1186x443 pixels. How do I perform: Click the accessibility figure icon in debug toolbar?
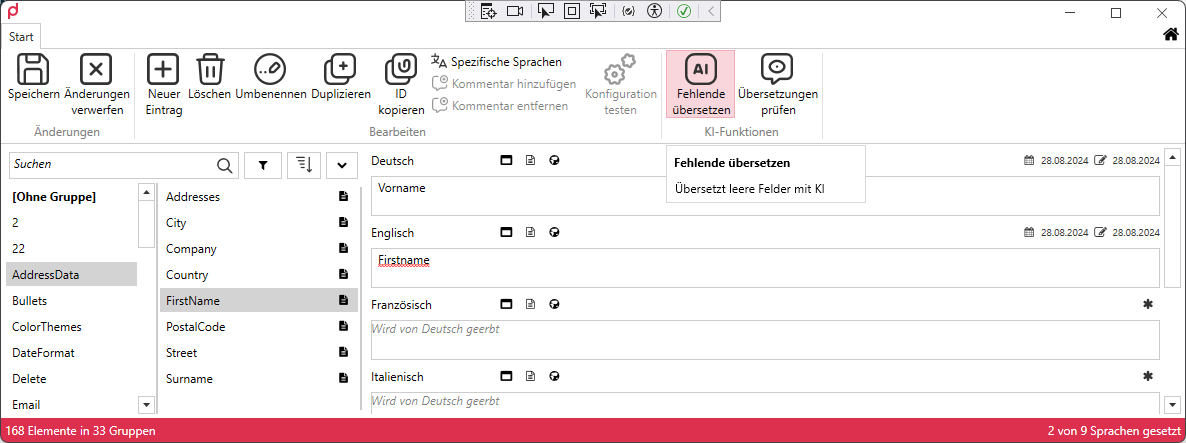[655, 11]
